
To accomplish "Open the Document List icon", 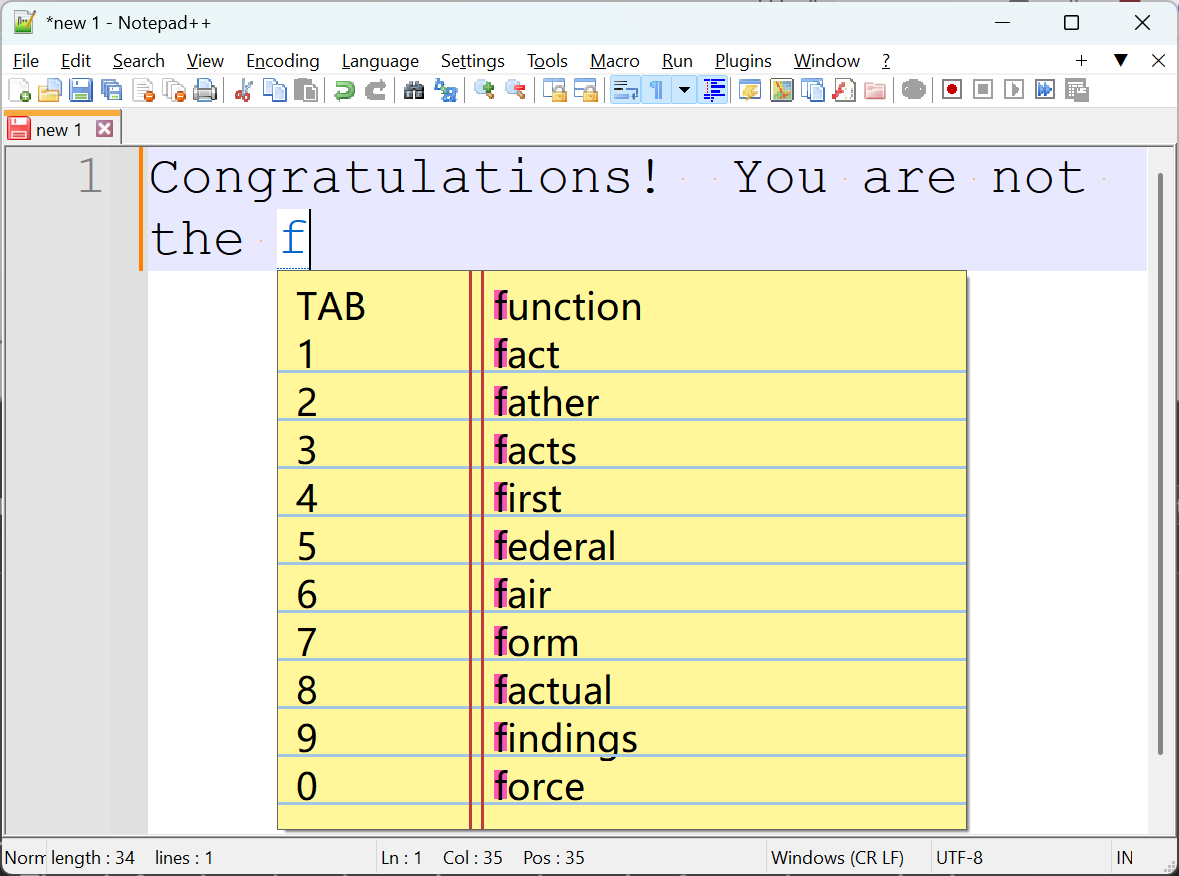I will point(813,90).
